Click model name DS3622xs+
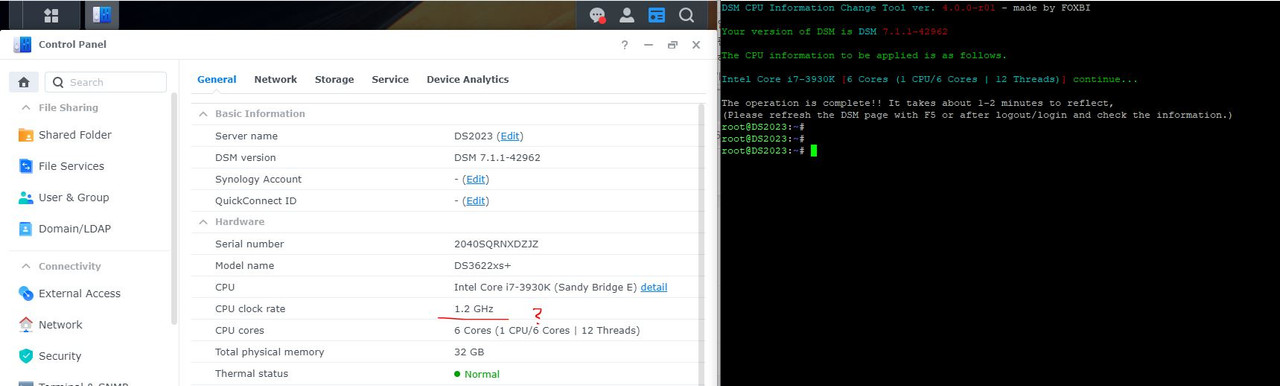The width and height of the screenshot is (1280, 386). (x=482, y=266)
